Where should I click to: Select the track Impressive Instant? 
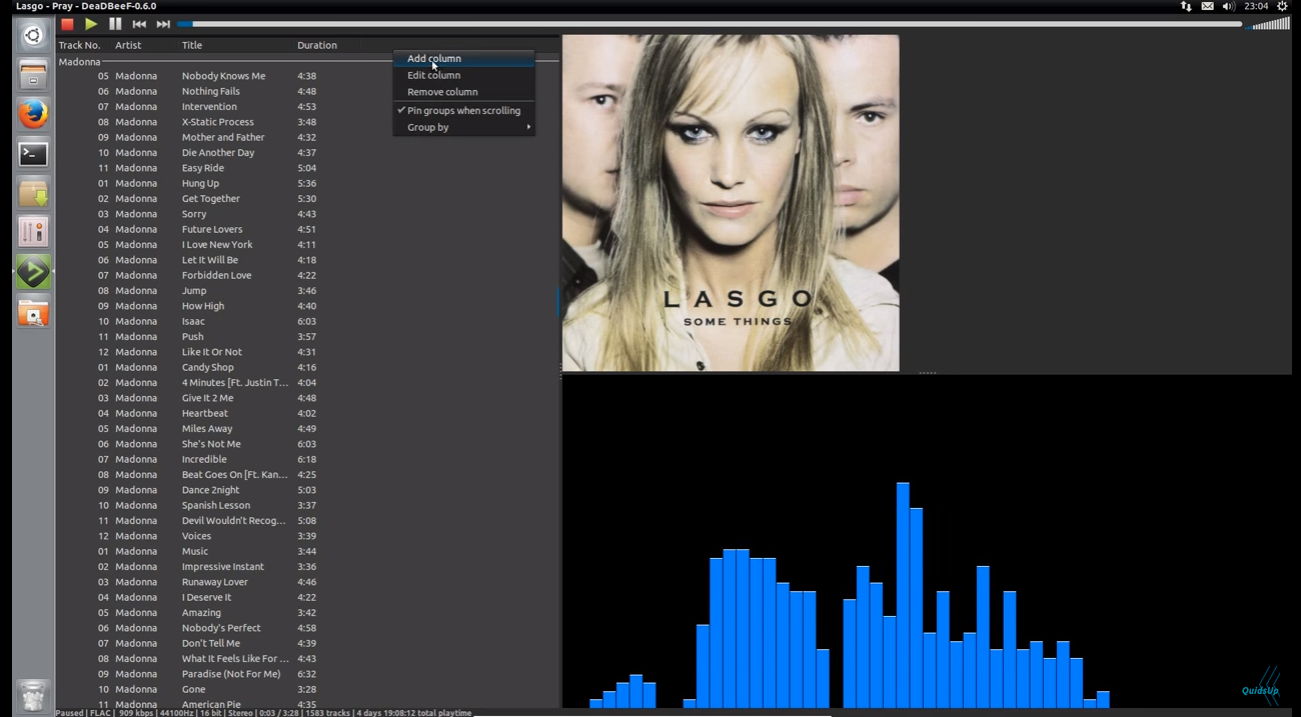coord(307,566)
